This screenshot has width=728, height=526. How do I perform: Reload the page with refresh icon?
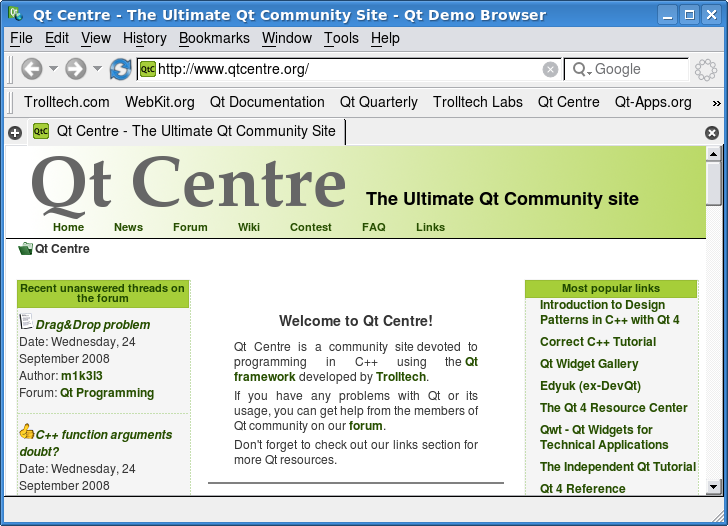pyautogui.click(x=120, y=69)
